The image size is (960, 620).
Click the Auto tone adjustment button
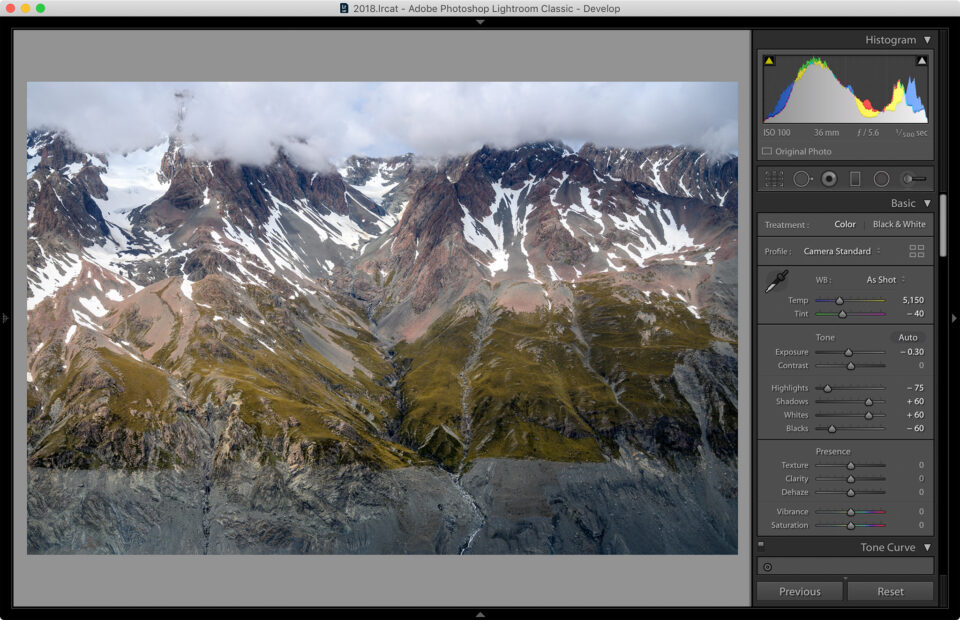pyautogui.click(x=907, y=337)
